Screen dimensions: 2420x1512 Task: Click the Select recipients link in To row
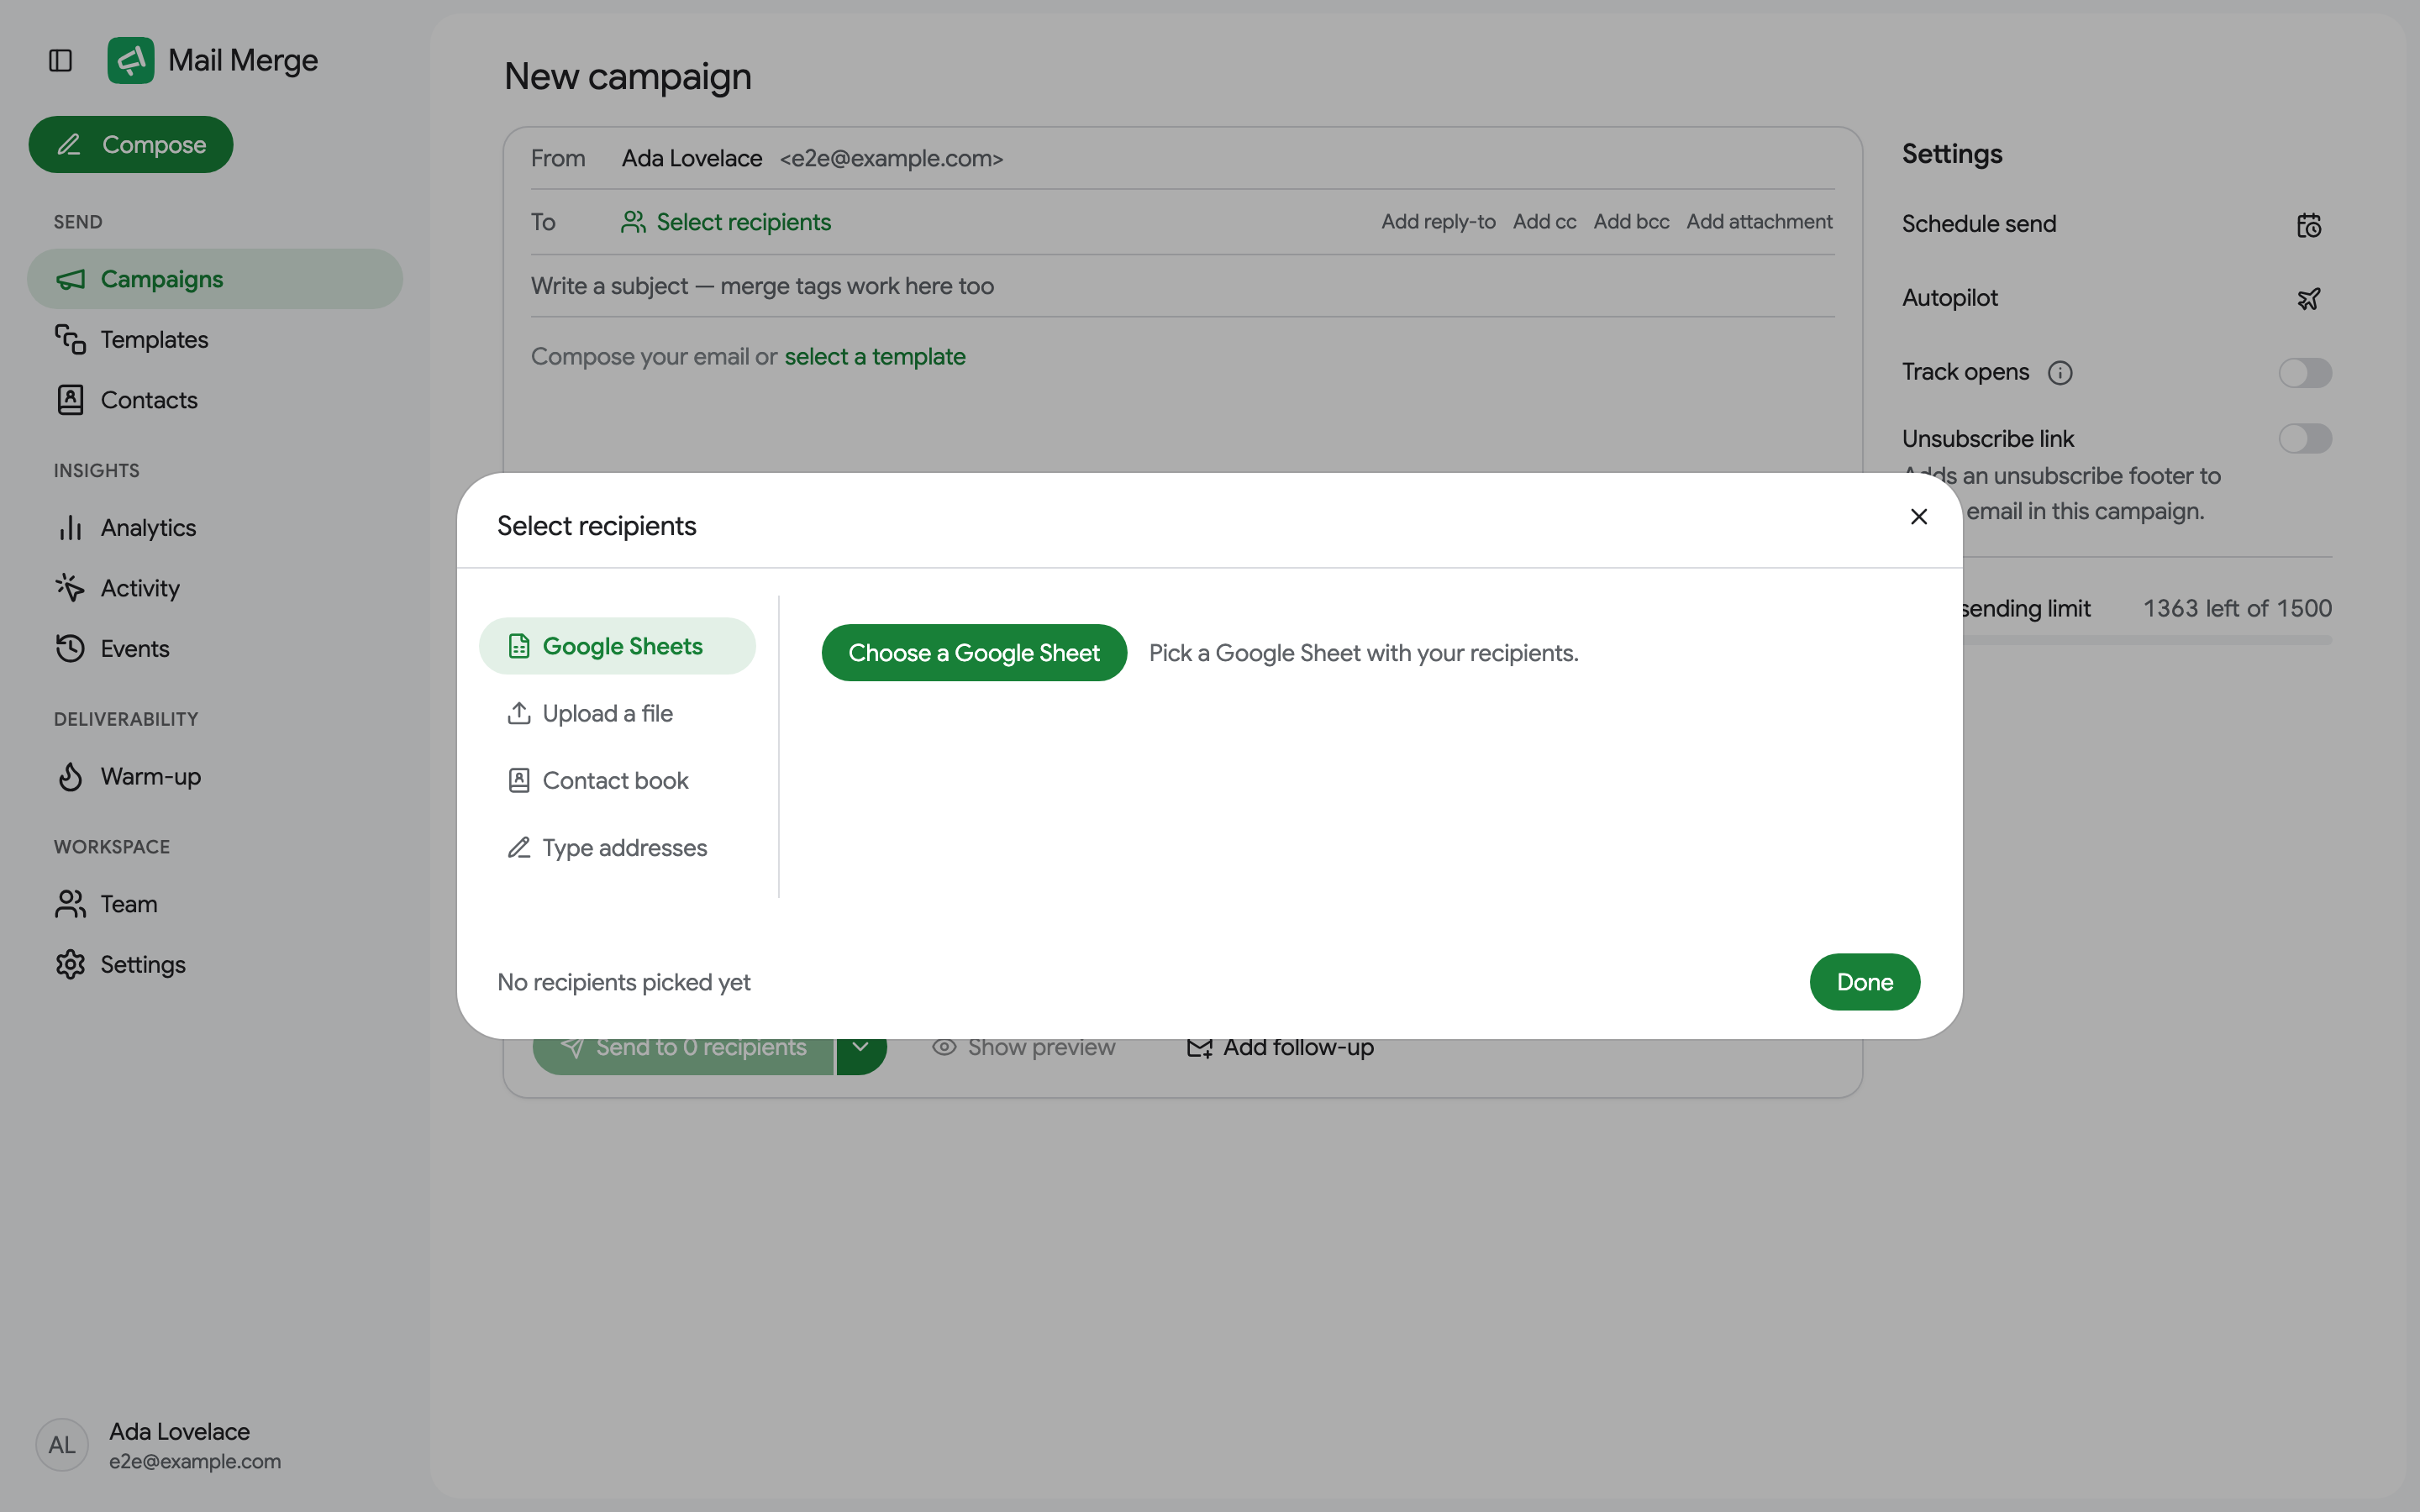[x=727, y=222]
